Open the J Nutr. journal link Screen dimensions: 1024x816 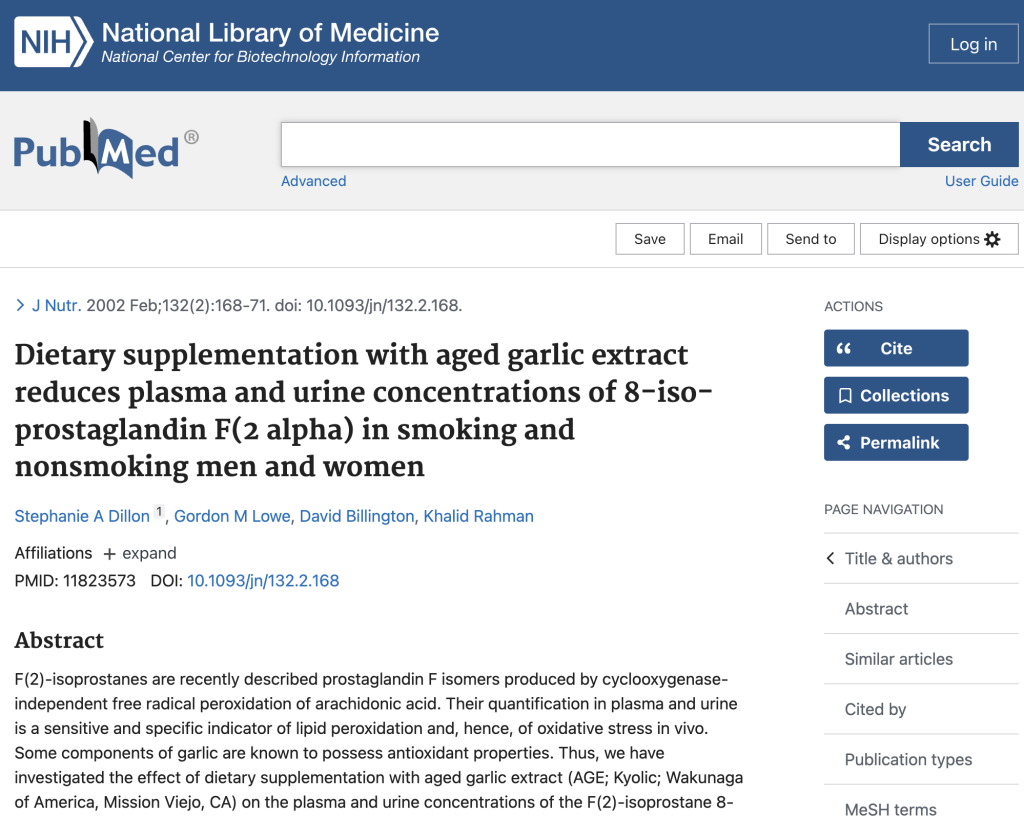click(x=57, y=306)
